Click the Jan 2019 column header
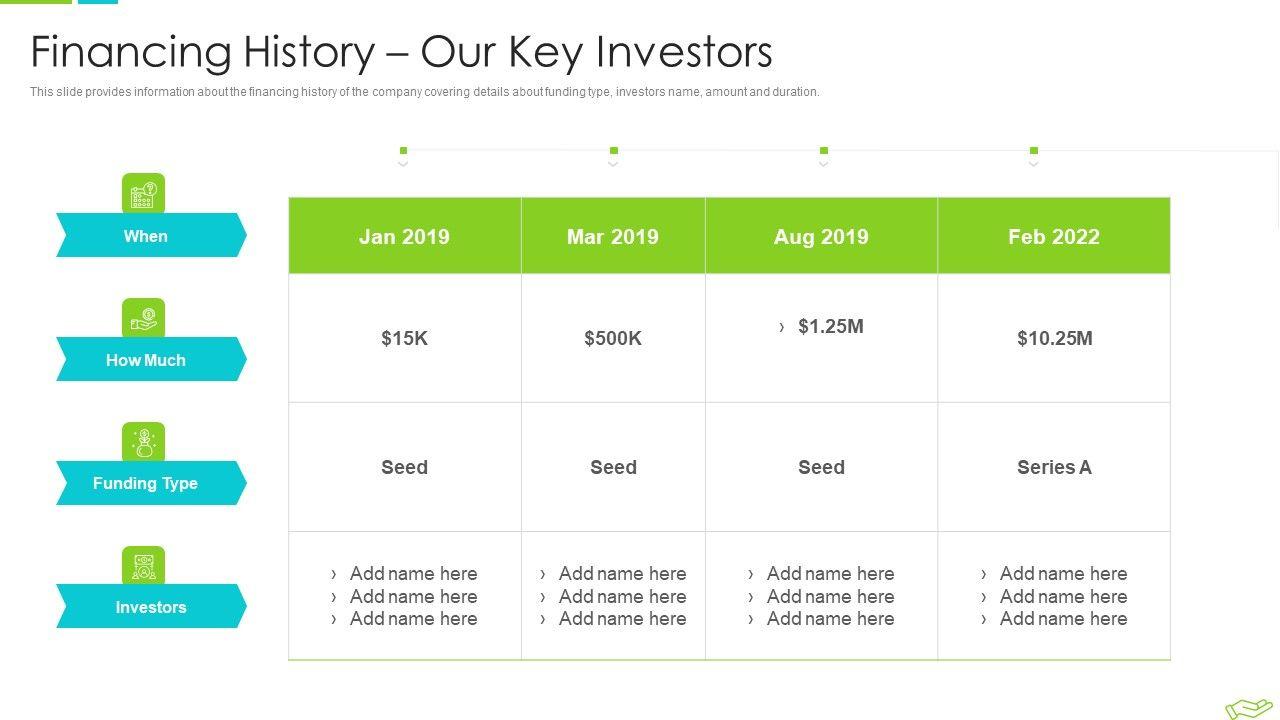This screenshot has height=720, width=1280. click(x=404, y=237)
